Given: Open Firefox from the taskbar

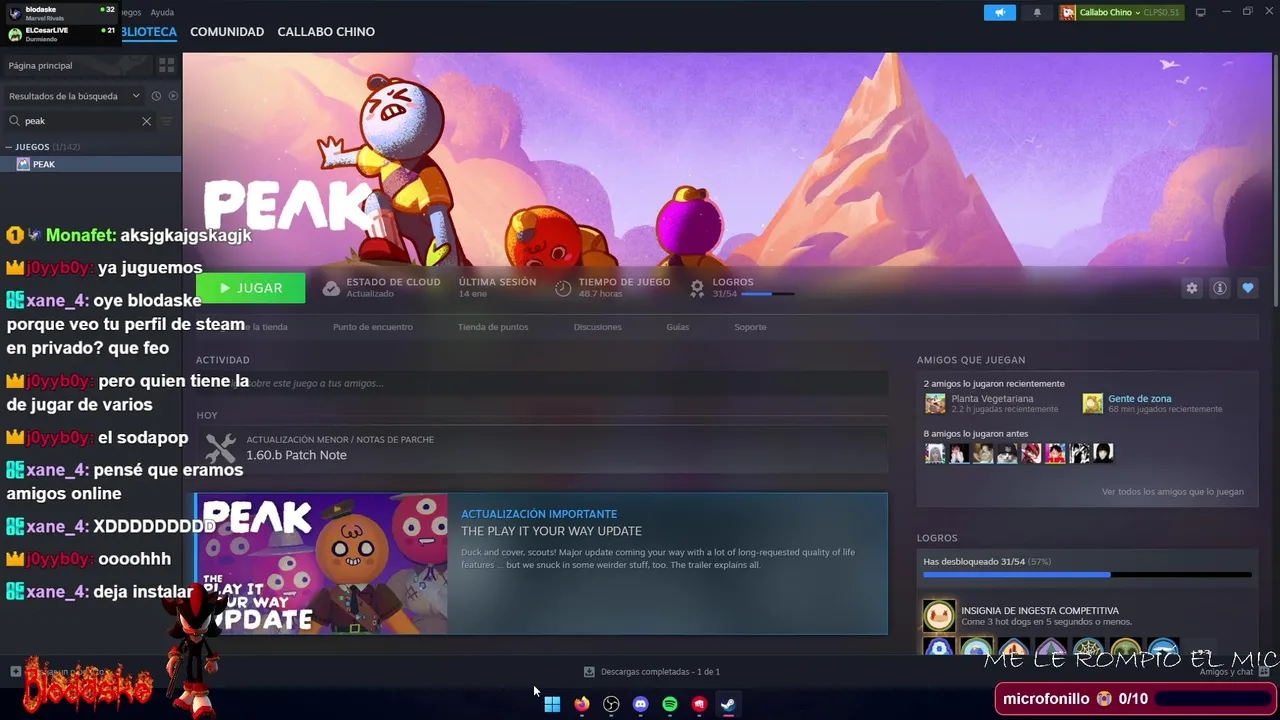Looking at the screenshot, I should (x=582, y=704).
